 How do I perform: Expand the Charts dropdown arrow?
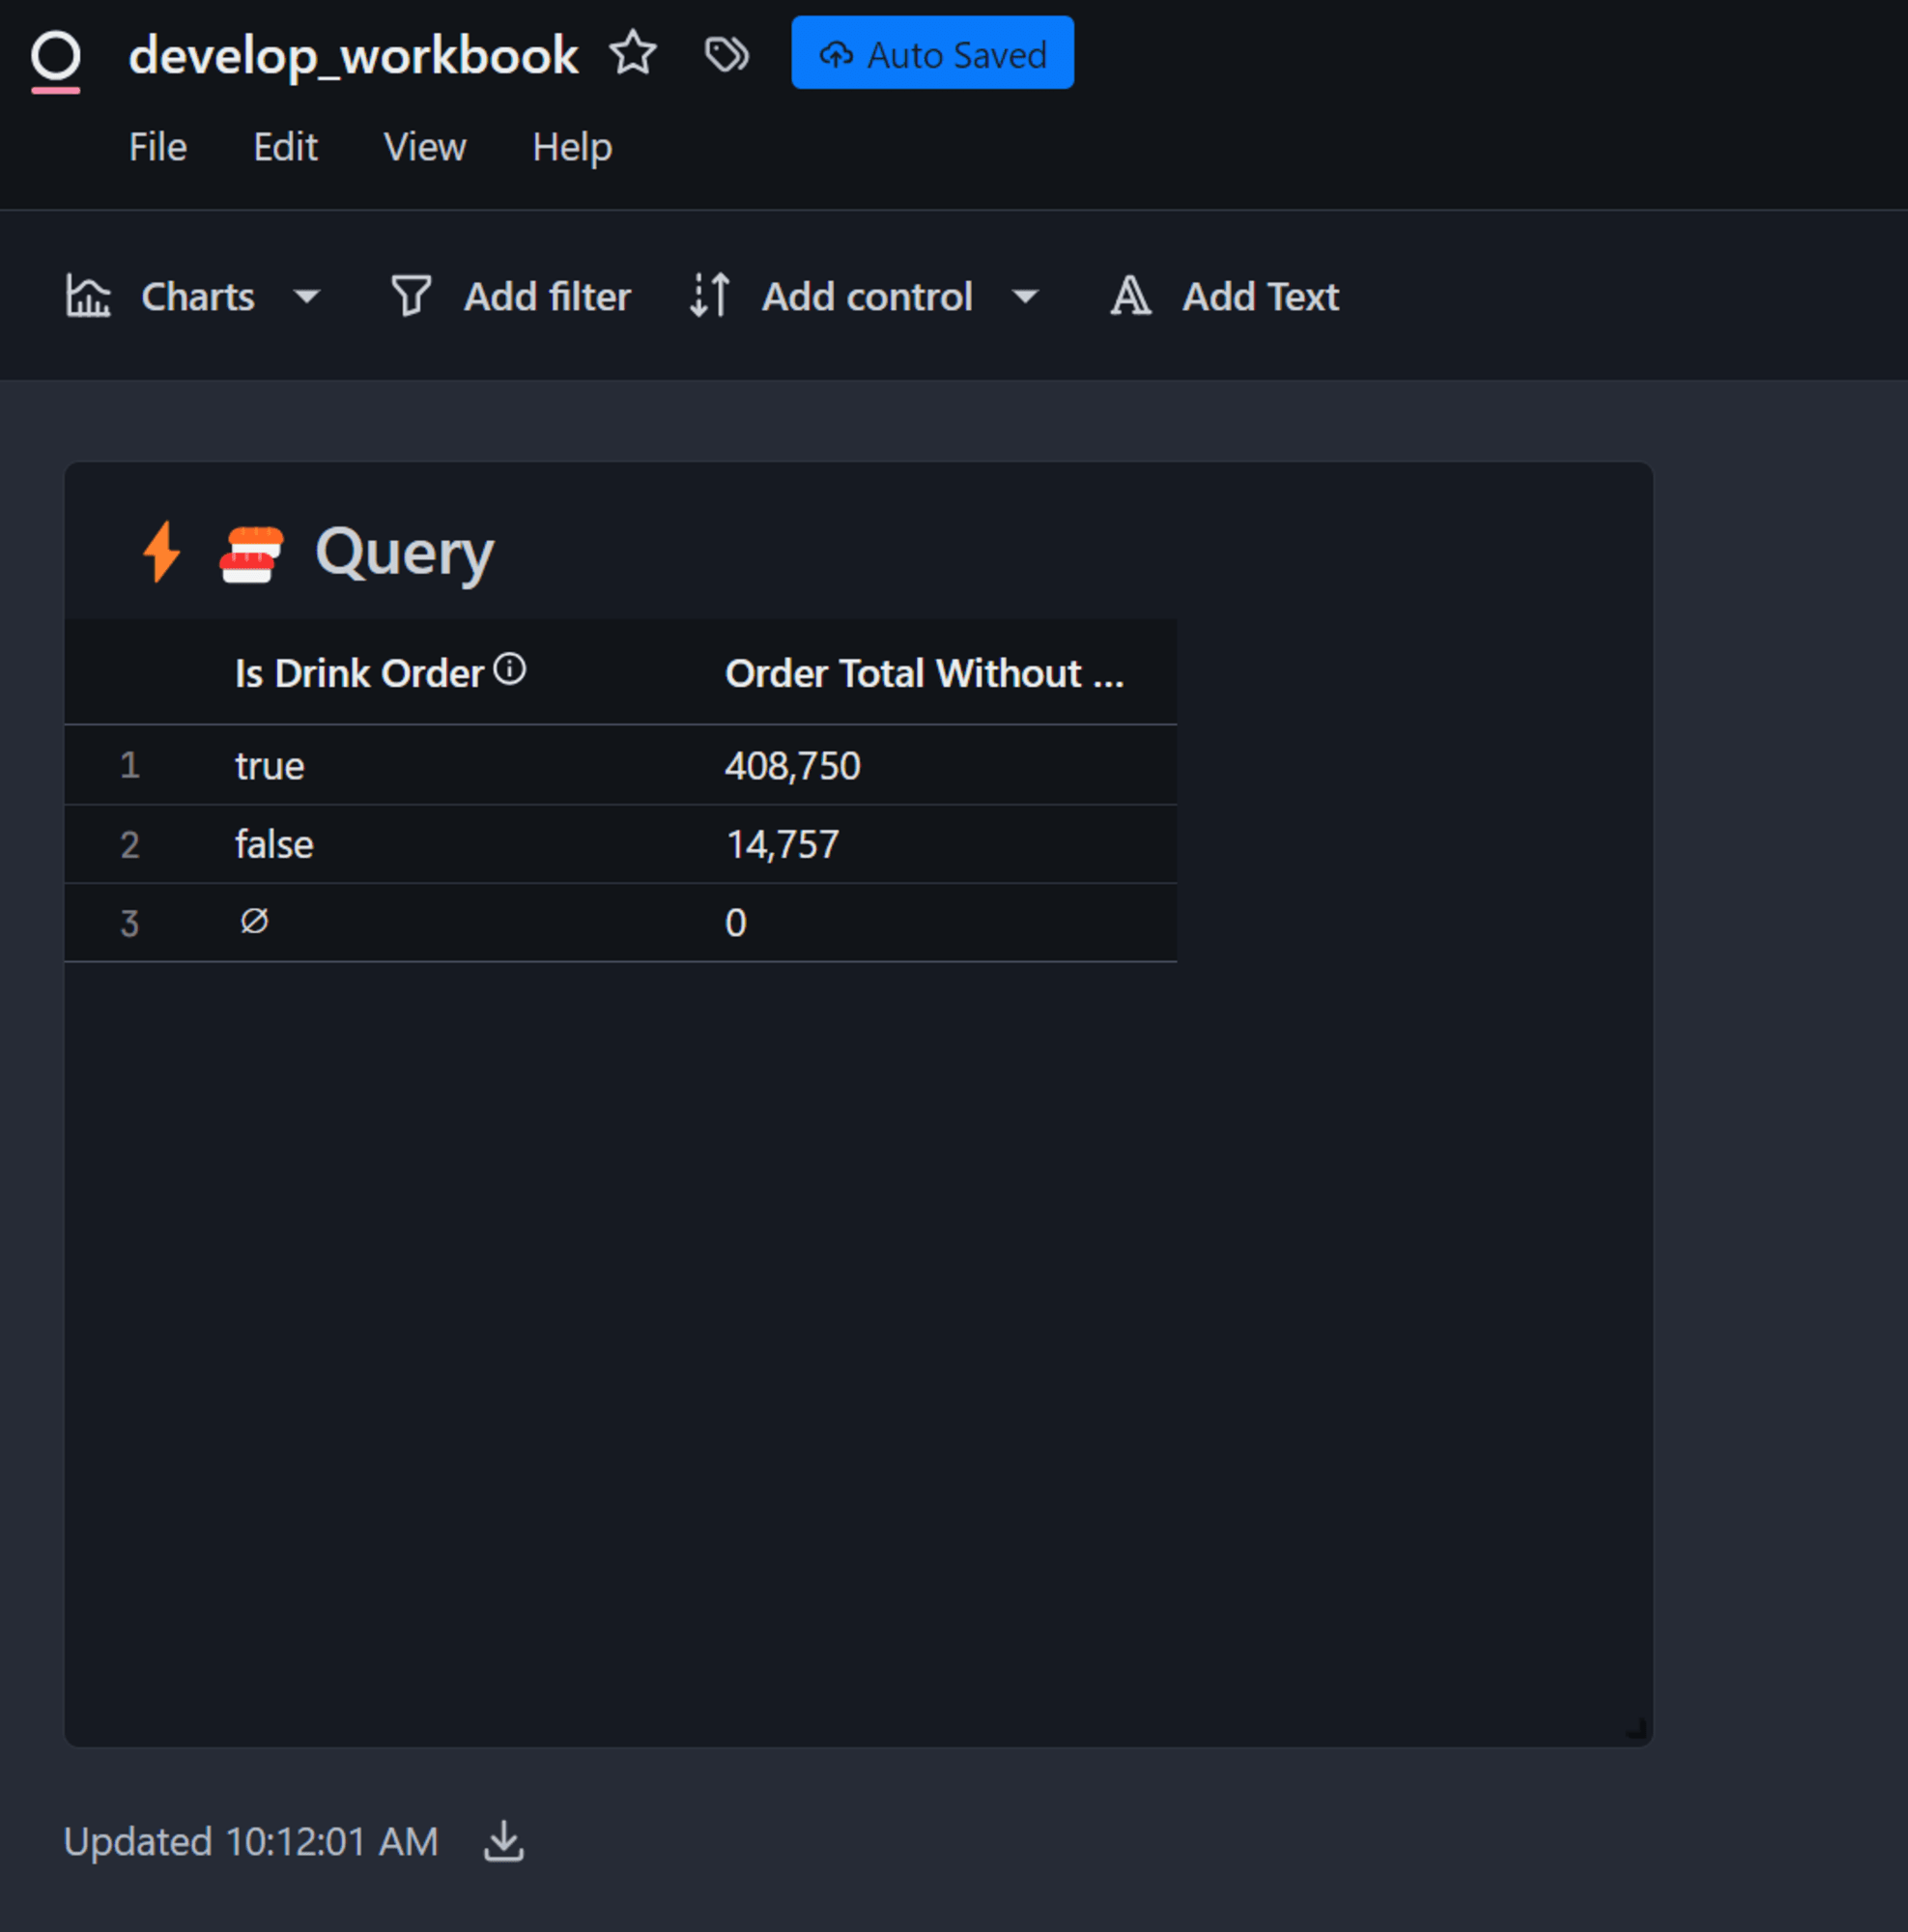pyautogui.click(x=307, y=297)
